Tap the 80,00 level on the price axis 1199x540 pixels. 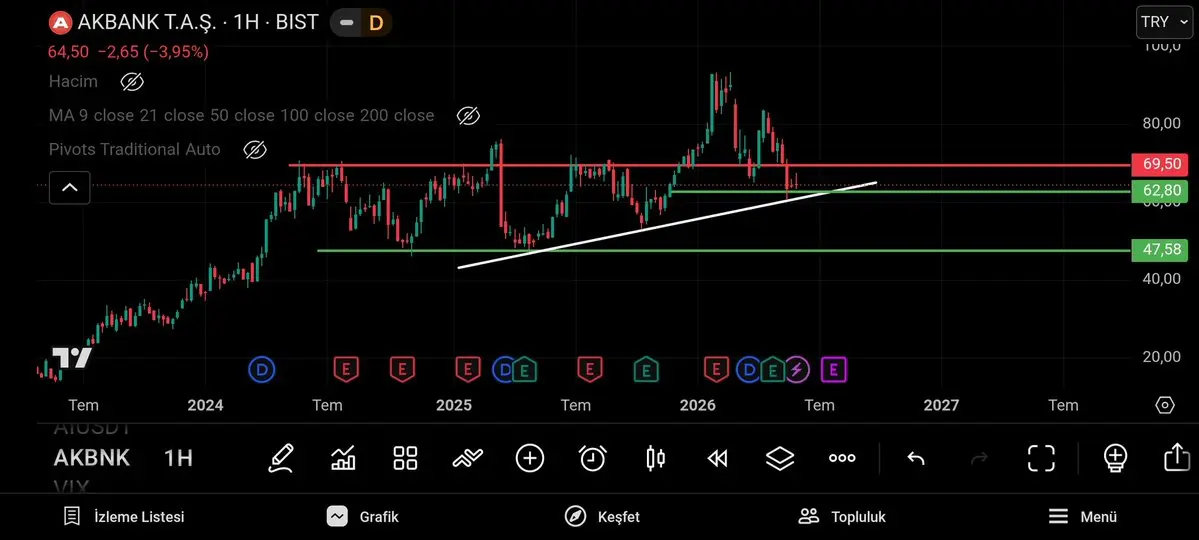tap(1160, 124)
